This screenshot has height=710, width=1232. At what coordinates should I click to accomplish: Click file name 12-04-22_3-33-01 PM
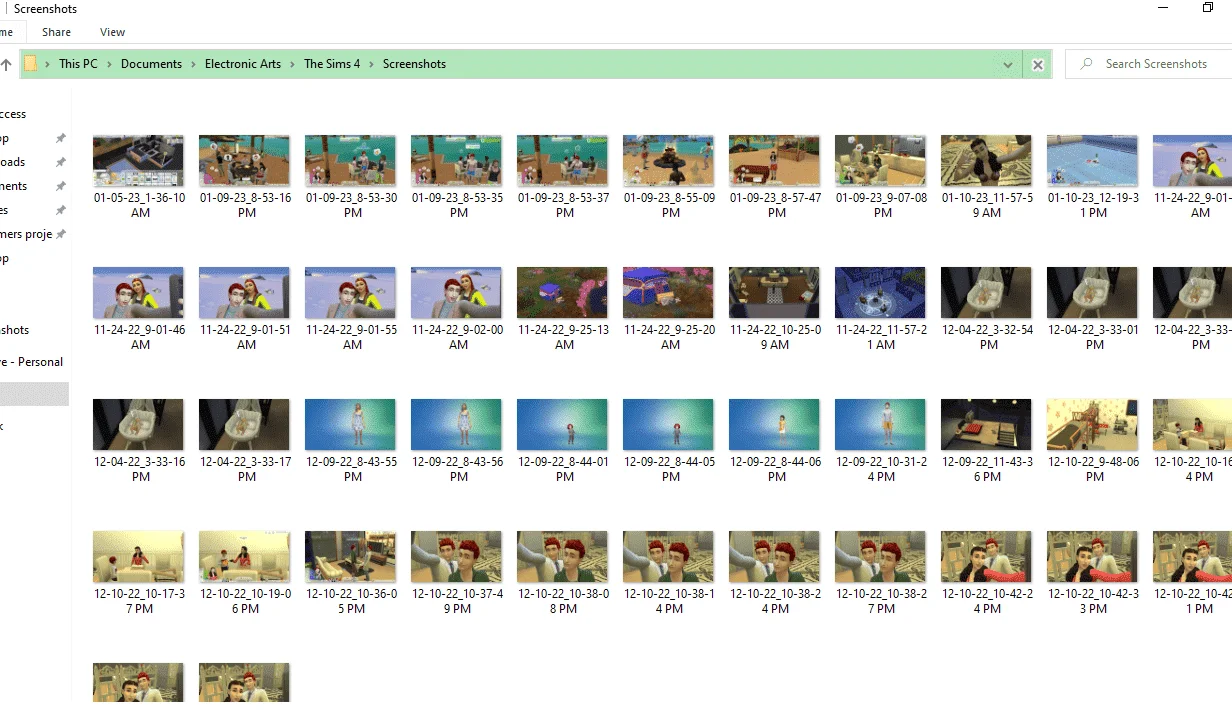point(1094,337)
